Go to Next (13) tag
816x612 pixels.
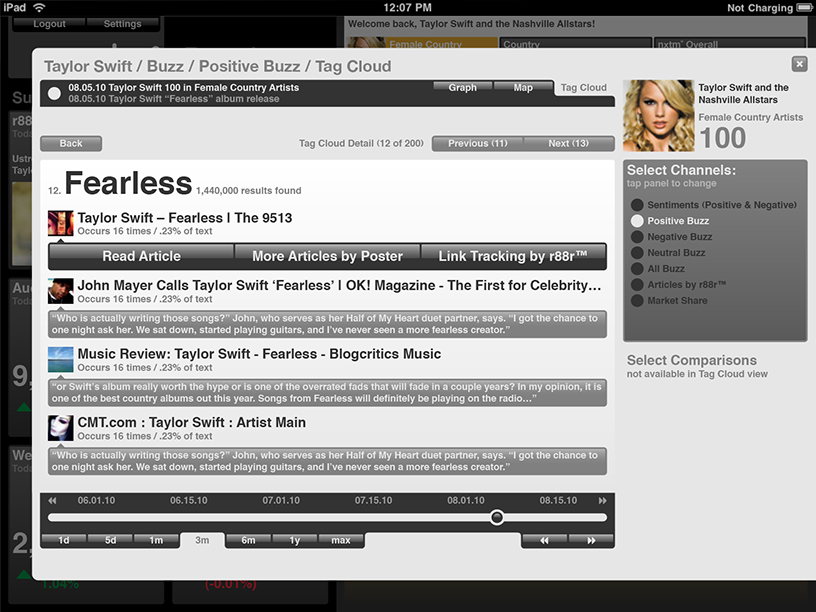(569, 143)
